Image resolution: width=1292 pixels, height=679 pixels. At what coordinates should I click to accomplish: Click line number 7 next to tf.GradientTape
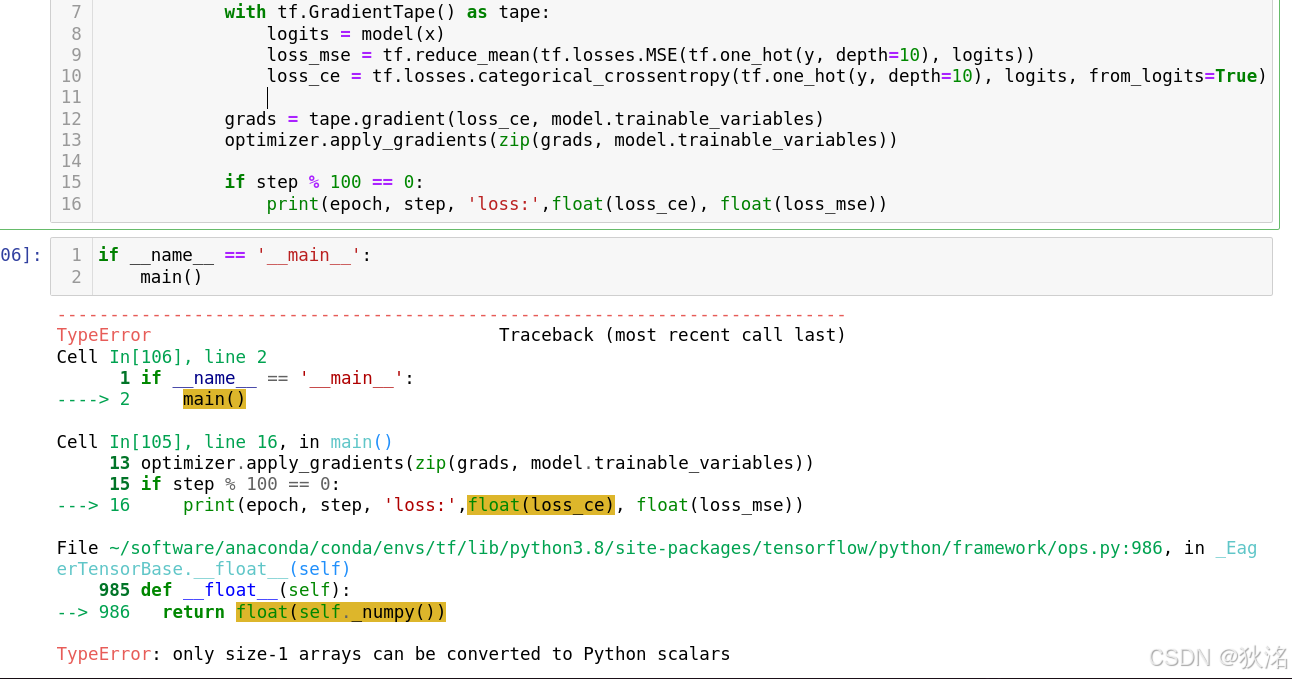(x=76, y=12)
